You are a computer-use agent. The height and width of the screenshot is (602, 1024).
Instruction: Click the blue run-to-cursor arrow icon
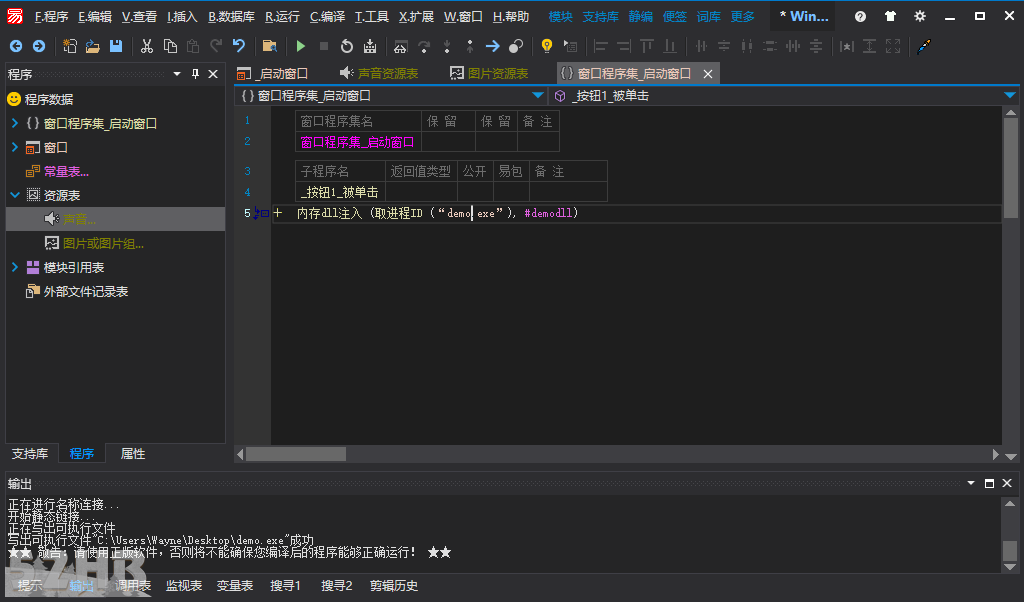[x=493, y=46]
